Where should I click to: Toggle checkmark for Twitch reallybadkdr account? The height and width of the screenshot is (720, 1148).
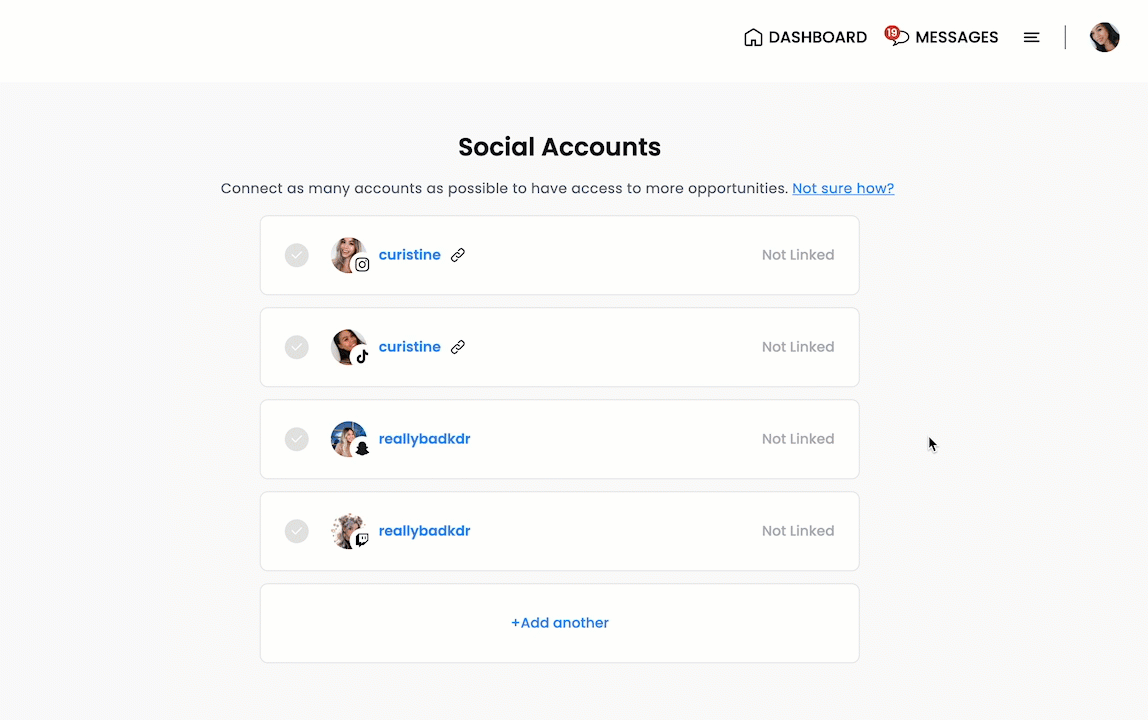click(297, 531)
